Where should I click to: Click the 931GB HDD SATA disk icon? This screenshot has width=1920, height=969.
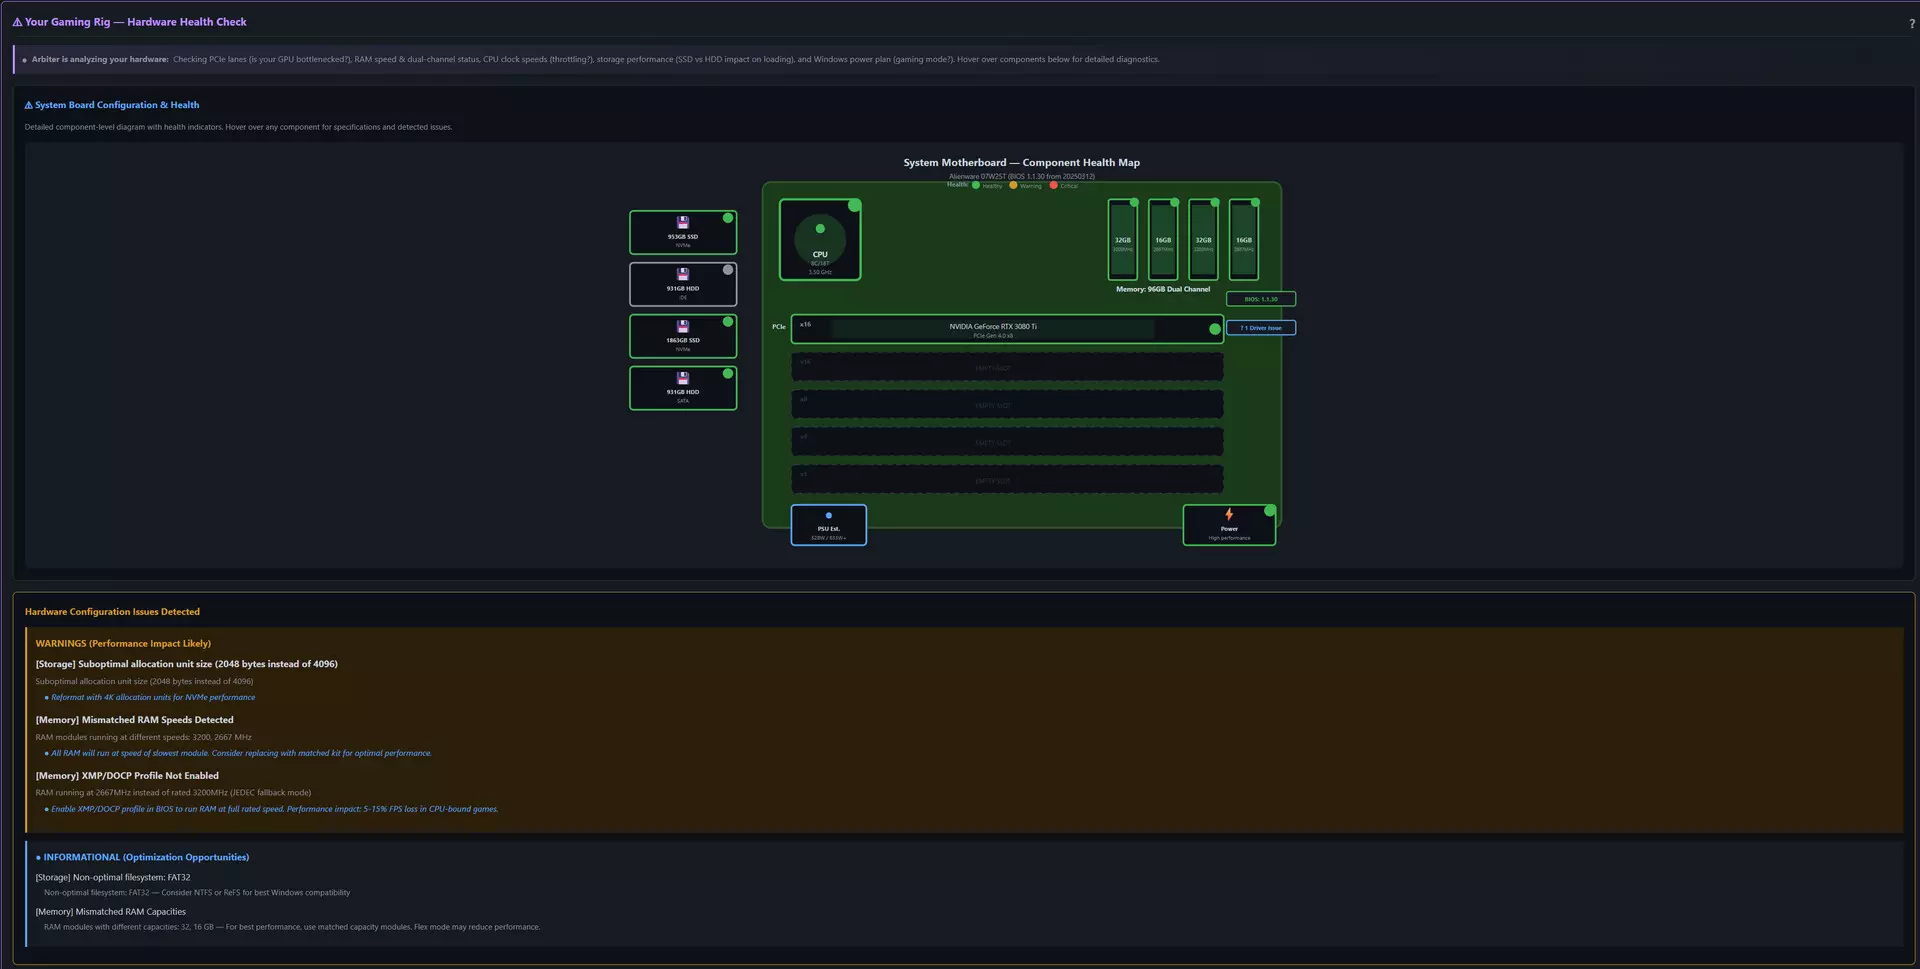[x=683, y=378]
